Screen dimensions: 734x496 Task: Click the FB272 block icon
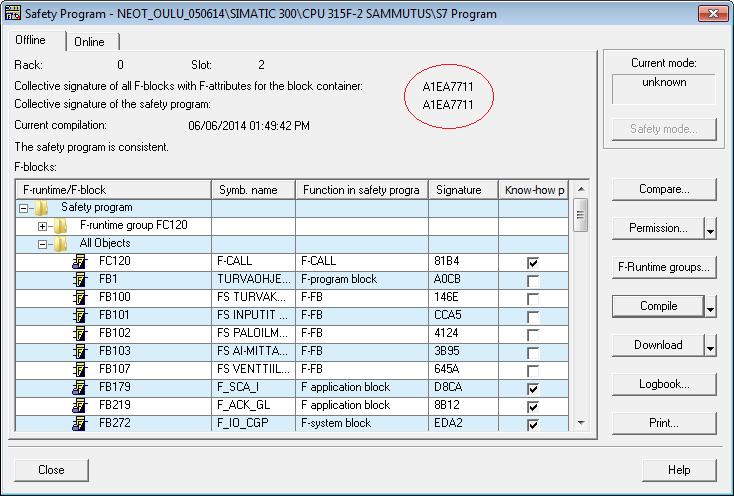coord(80,423)
